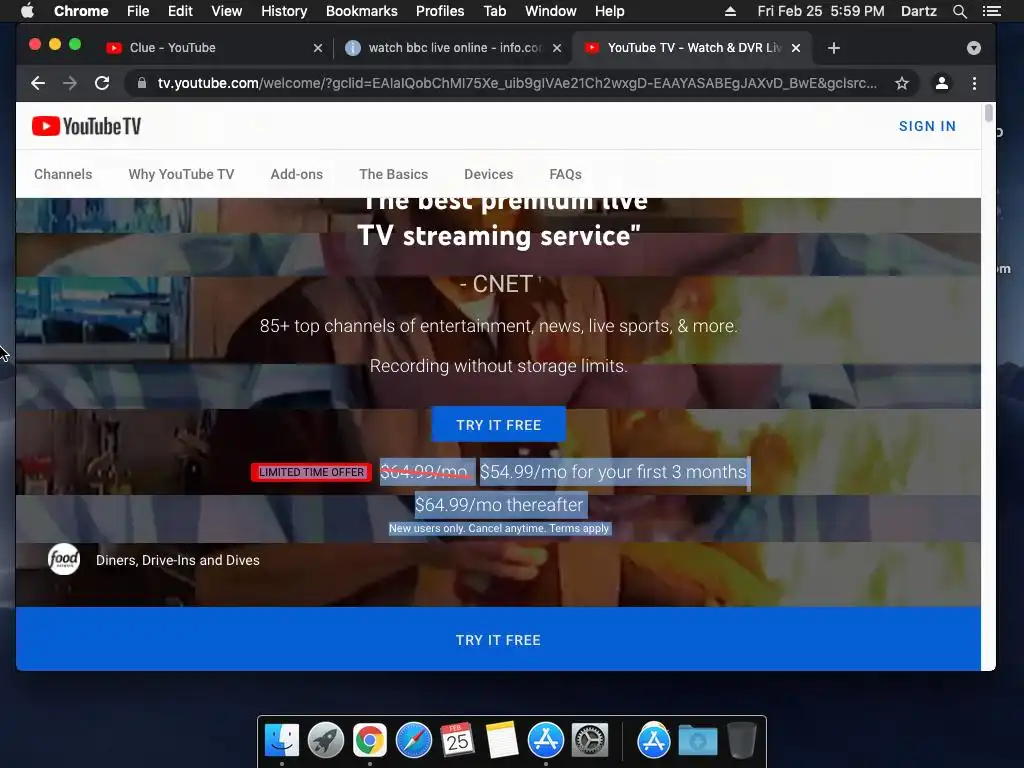Open Chrome from the Dock
The image size is (1024, 768).
tap(370, 741)
